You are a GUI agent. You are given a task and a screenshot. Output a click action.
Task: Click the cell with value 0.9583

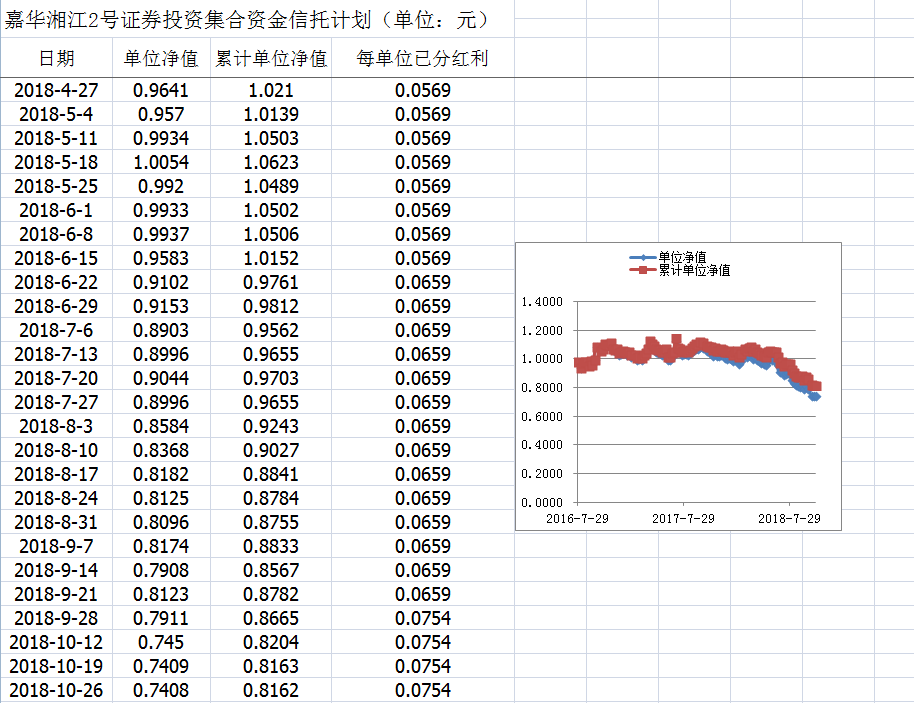pyautogui.click(x=161, y=258)
